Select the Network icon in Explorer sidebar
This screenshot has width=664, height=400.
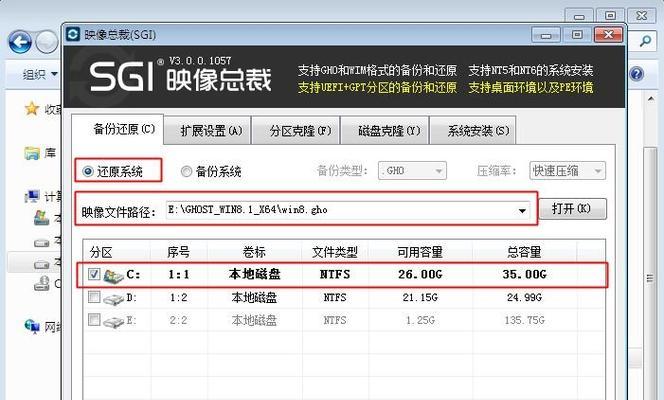32,326
